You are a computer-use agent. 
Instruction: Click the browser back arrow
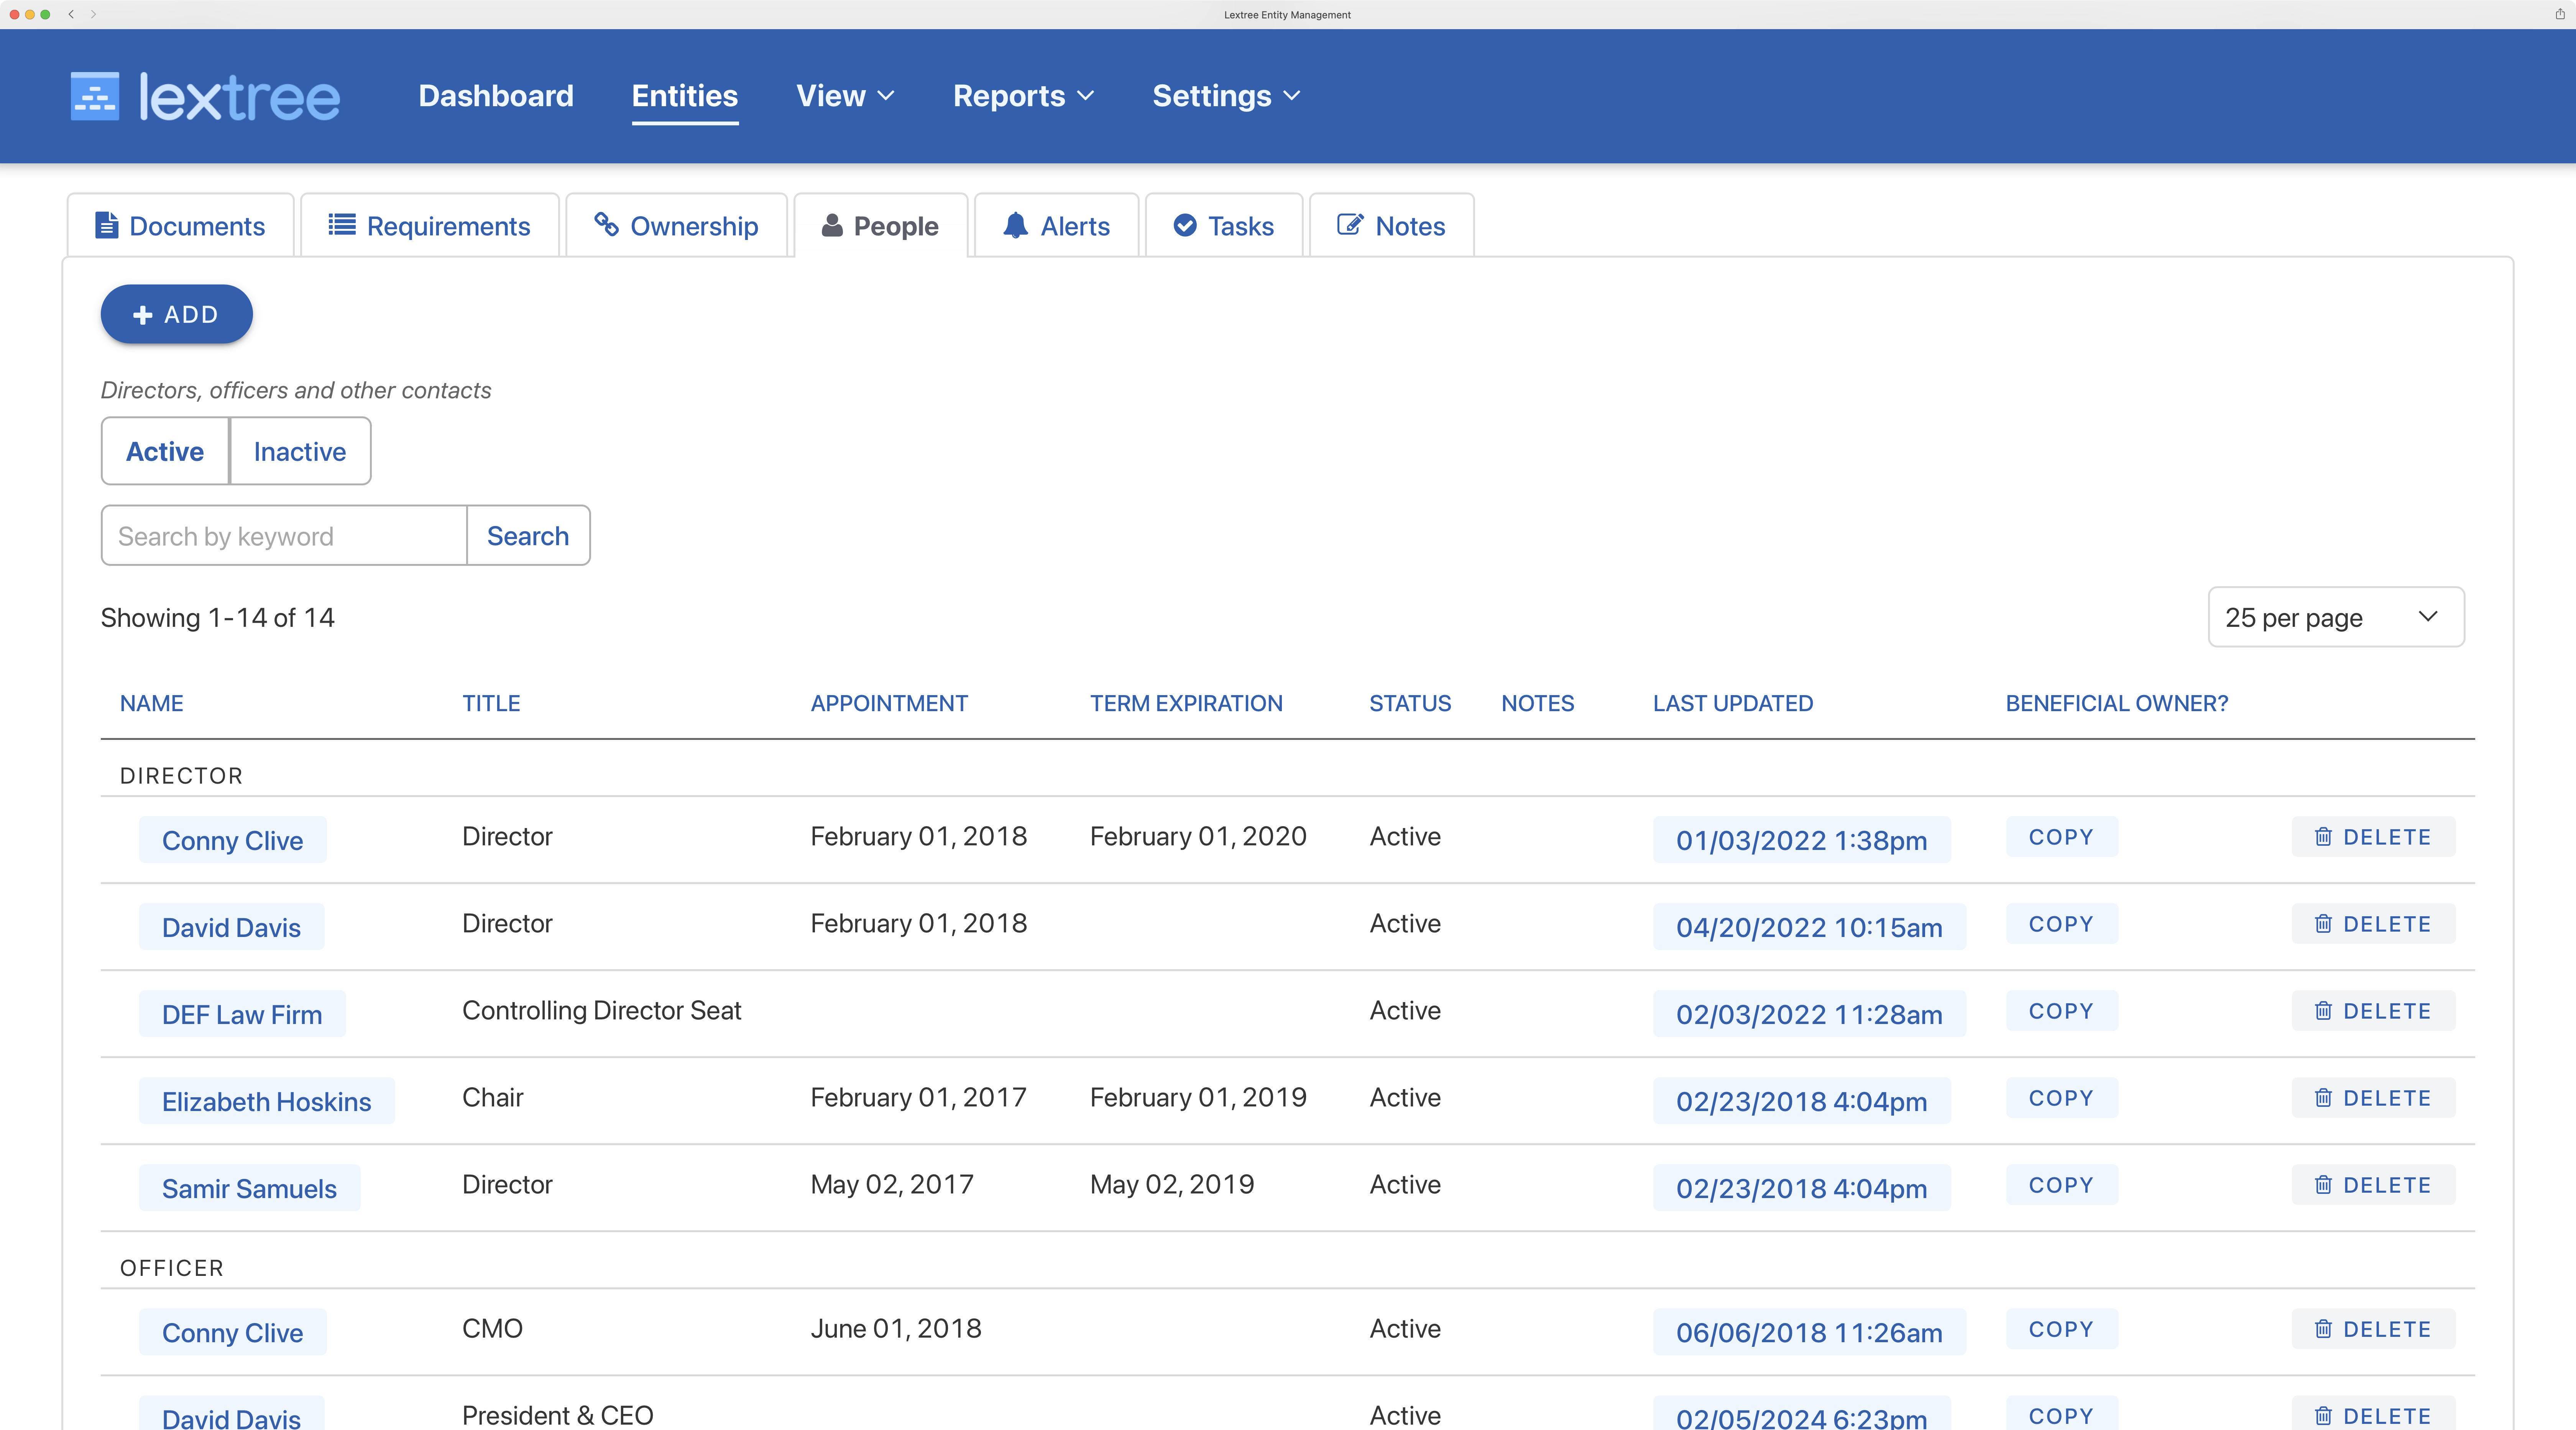point(71,14)
